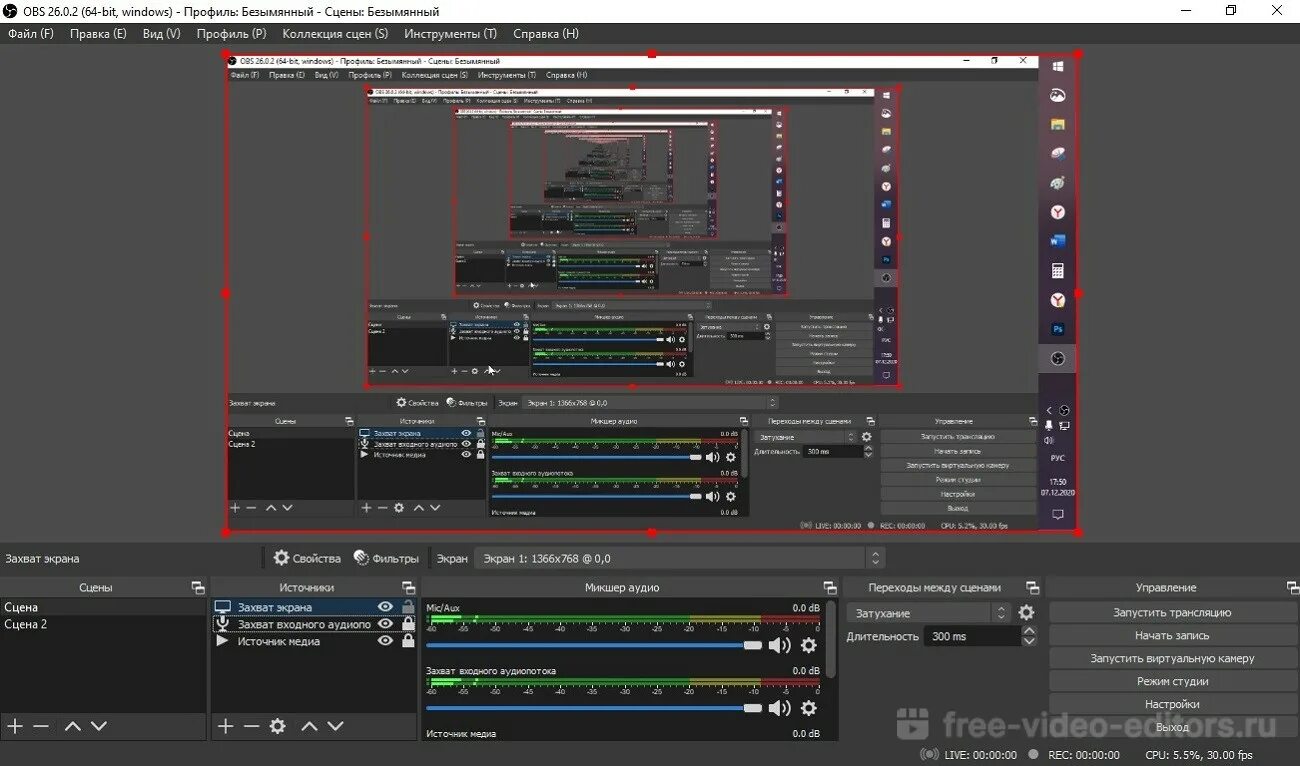Image resolution: width=1300 pixels, height=766 pixels.
Task: Hide the Захват входного аудиопо source
Action: pyautogui.click(x=385, y=624)
